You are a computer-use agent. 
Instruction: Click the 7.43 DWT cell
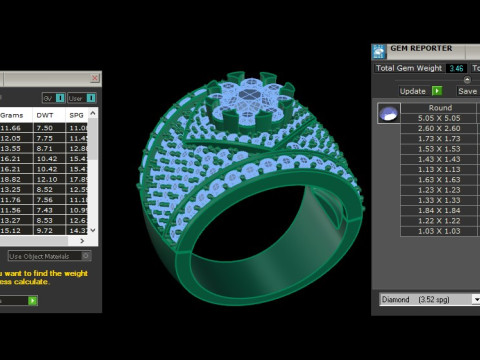pyautogui.click(x=49, y=210)
